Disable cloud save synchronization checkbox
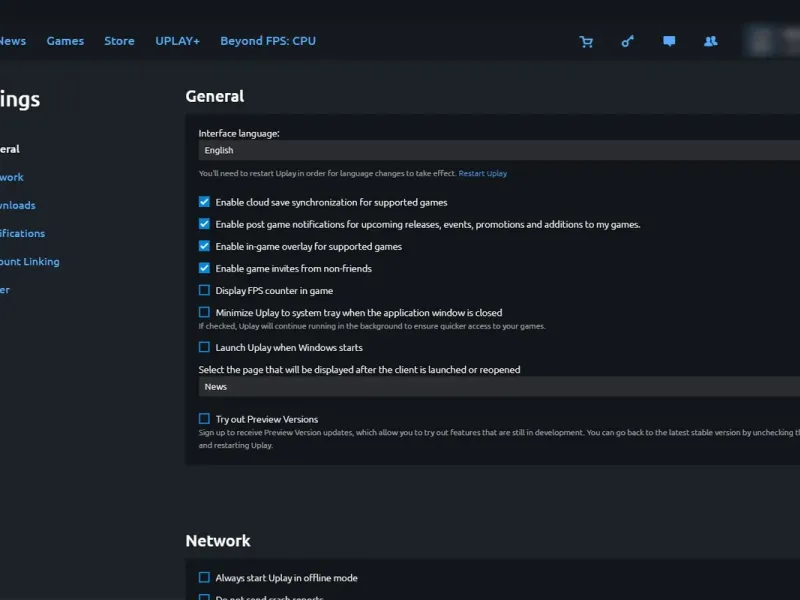The height and width of the screenshot is (600, 800). [x=204, y=202]
